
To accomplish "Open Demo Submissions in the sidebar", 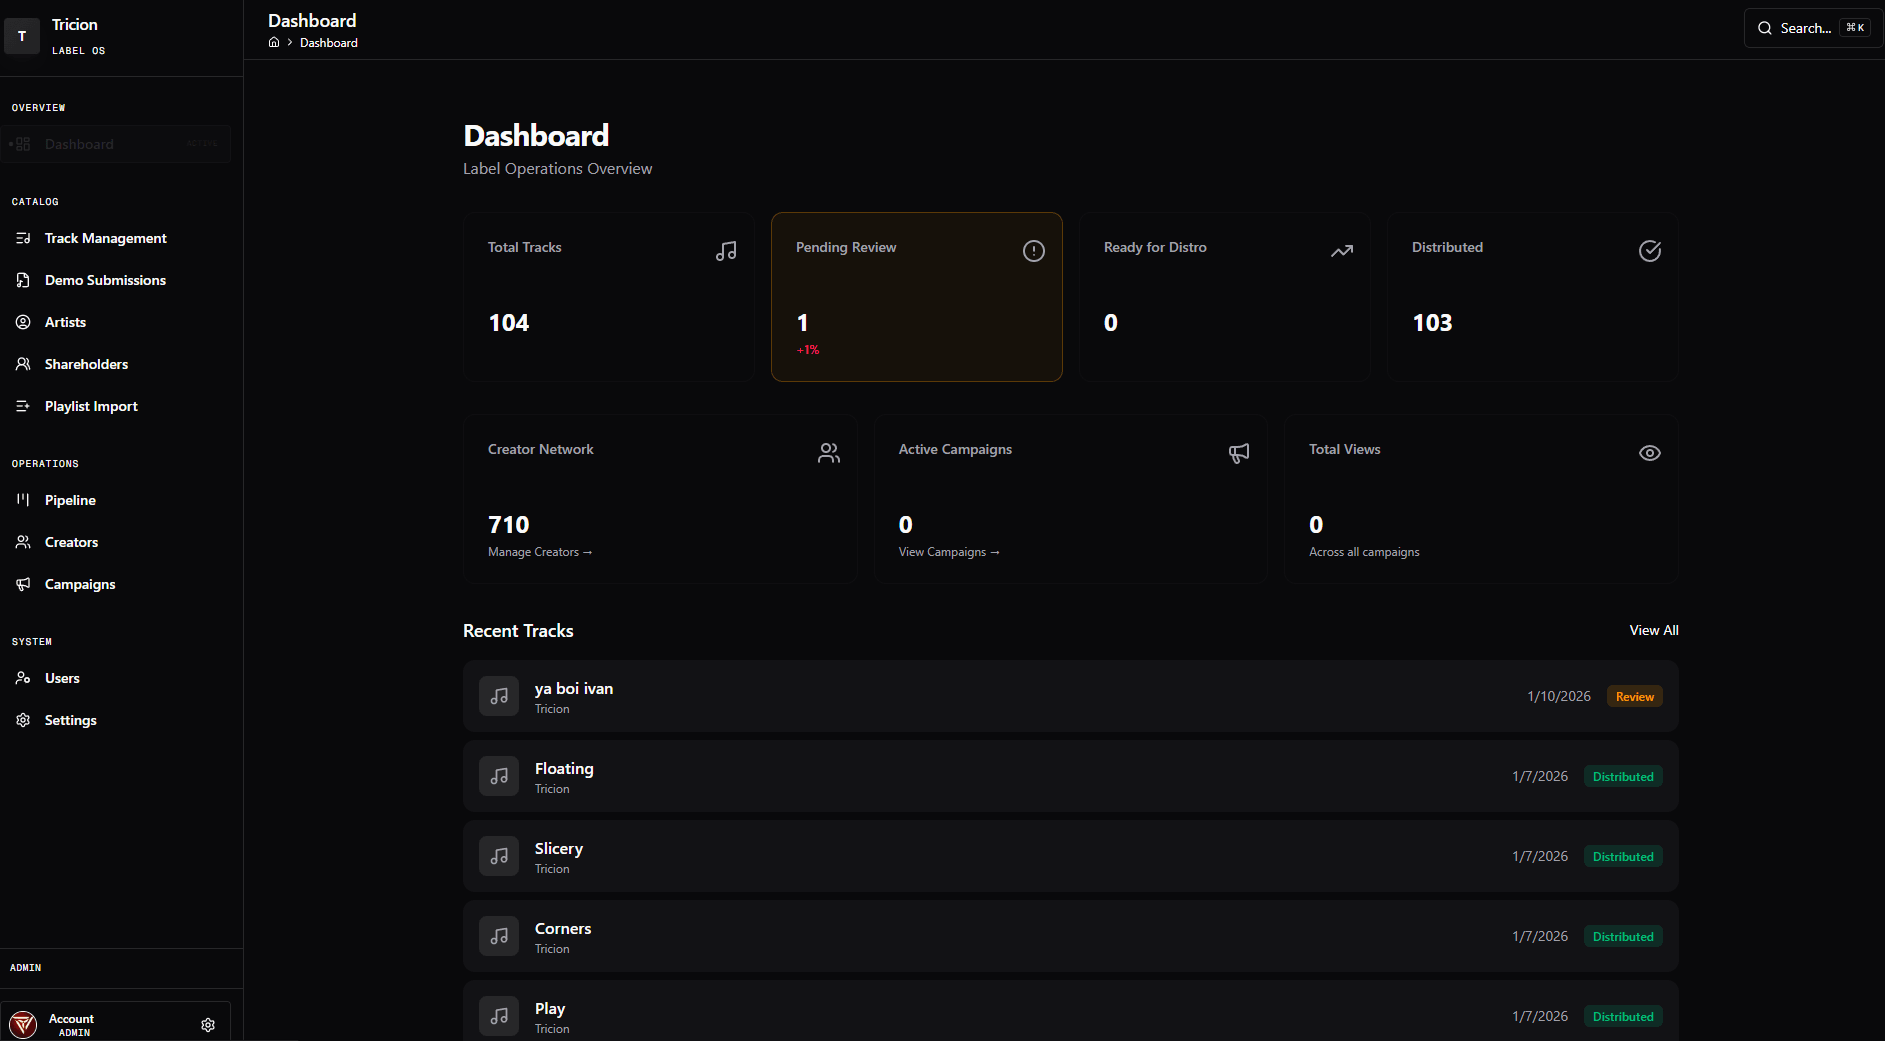I will [105, 280].
